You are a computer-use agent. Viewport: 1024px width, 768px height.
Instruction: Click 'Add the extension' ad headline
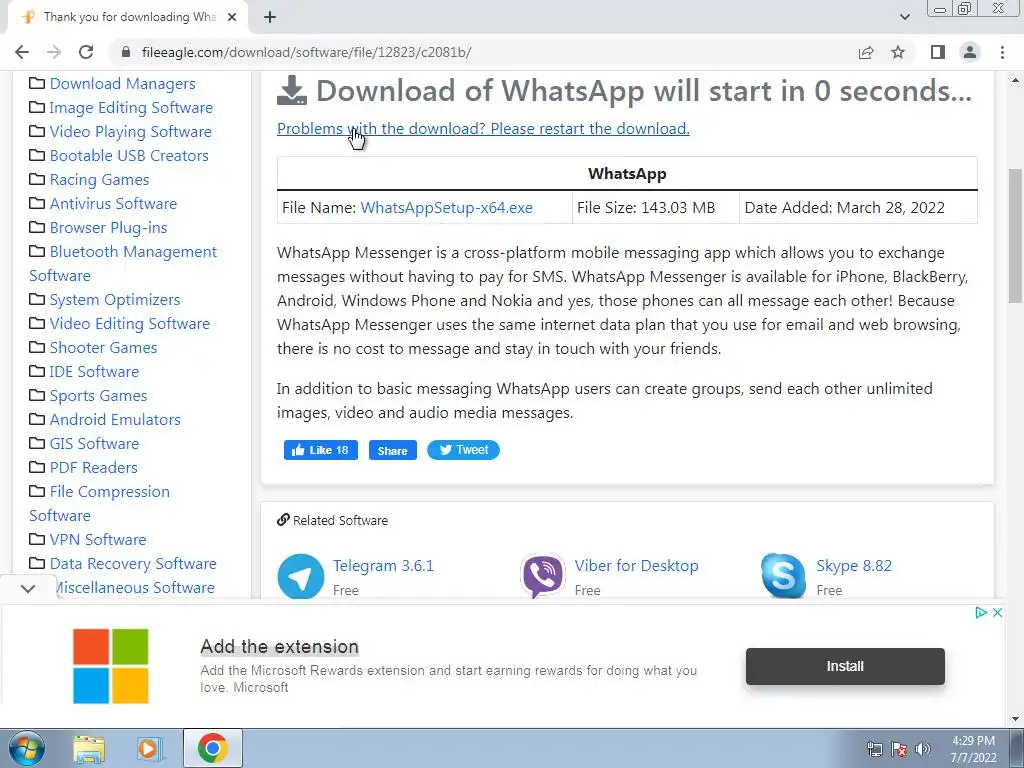point(280,647)
